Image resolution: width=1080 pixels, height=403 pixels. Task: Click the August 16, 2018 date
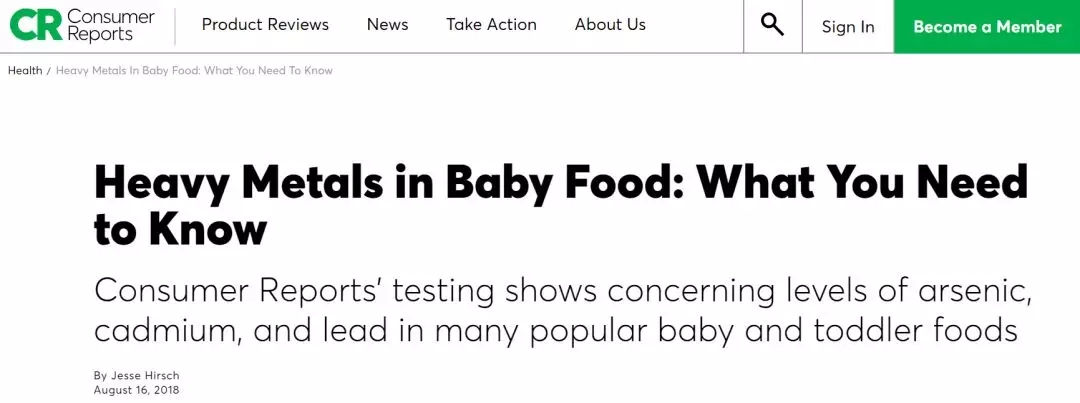point(136,390)
